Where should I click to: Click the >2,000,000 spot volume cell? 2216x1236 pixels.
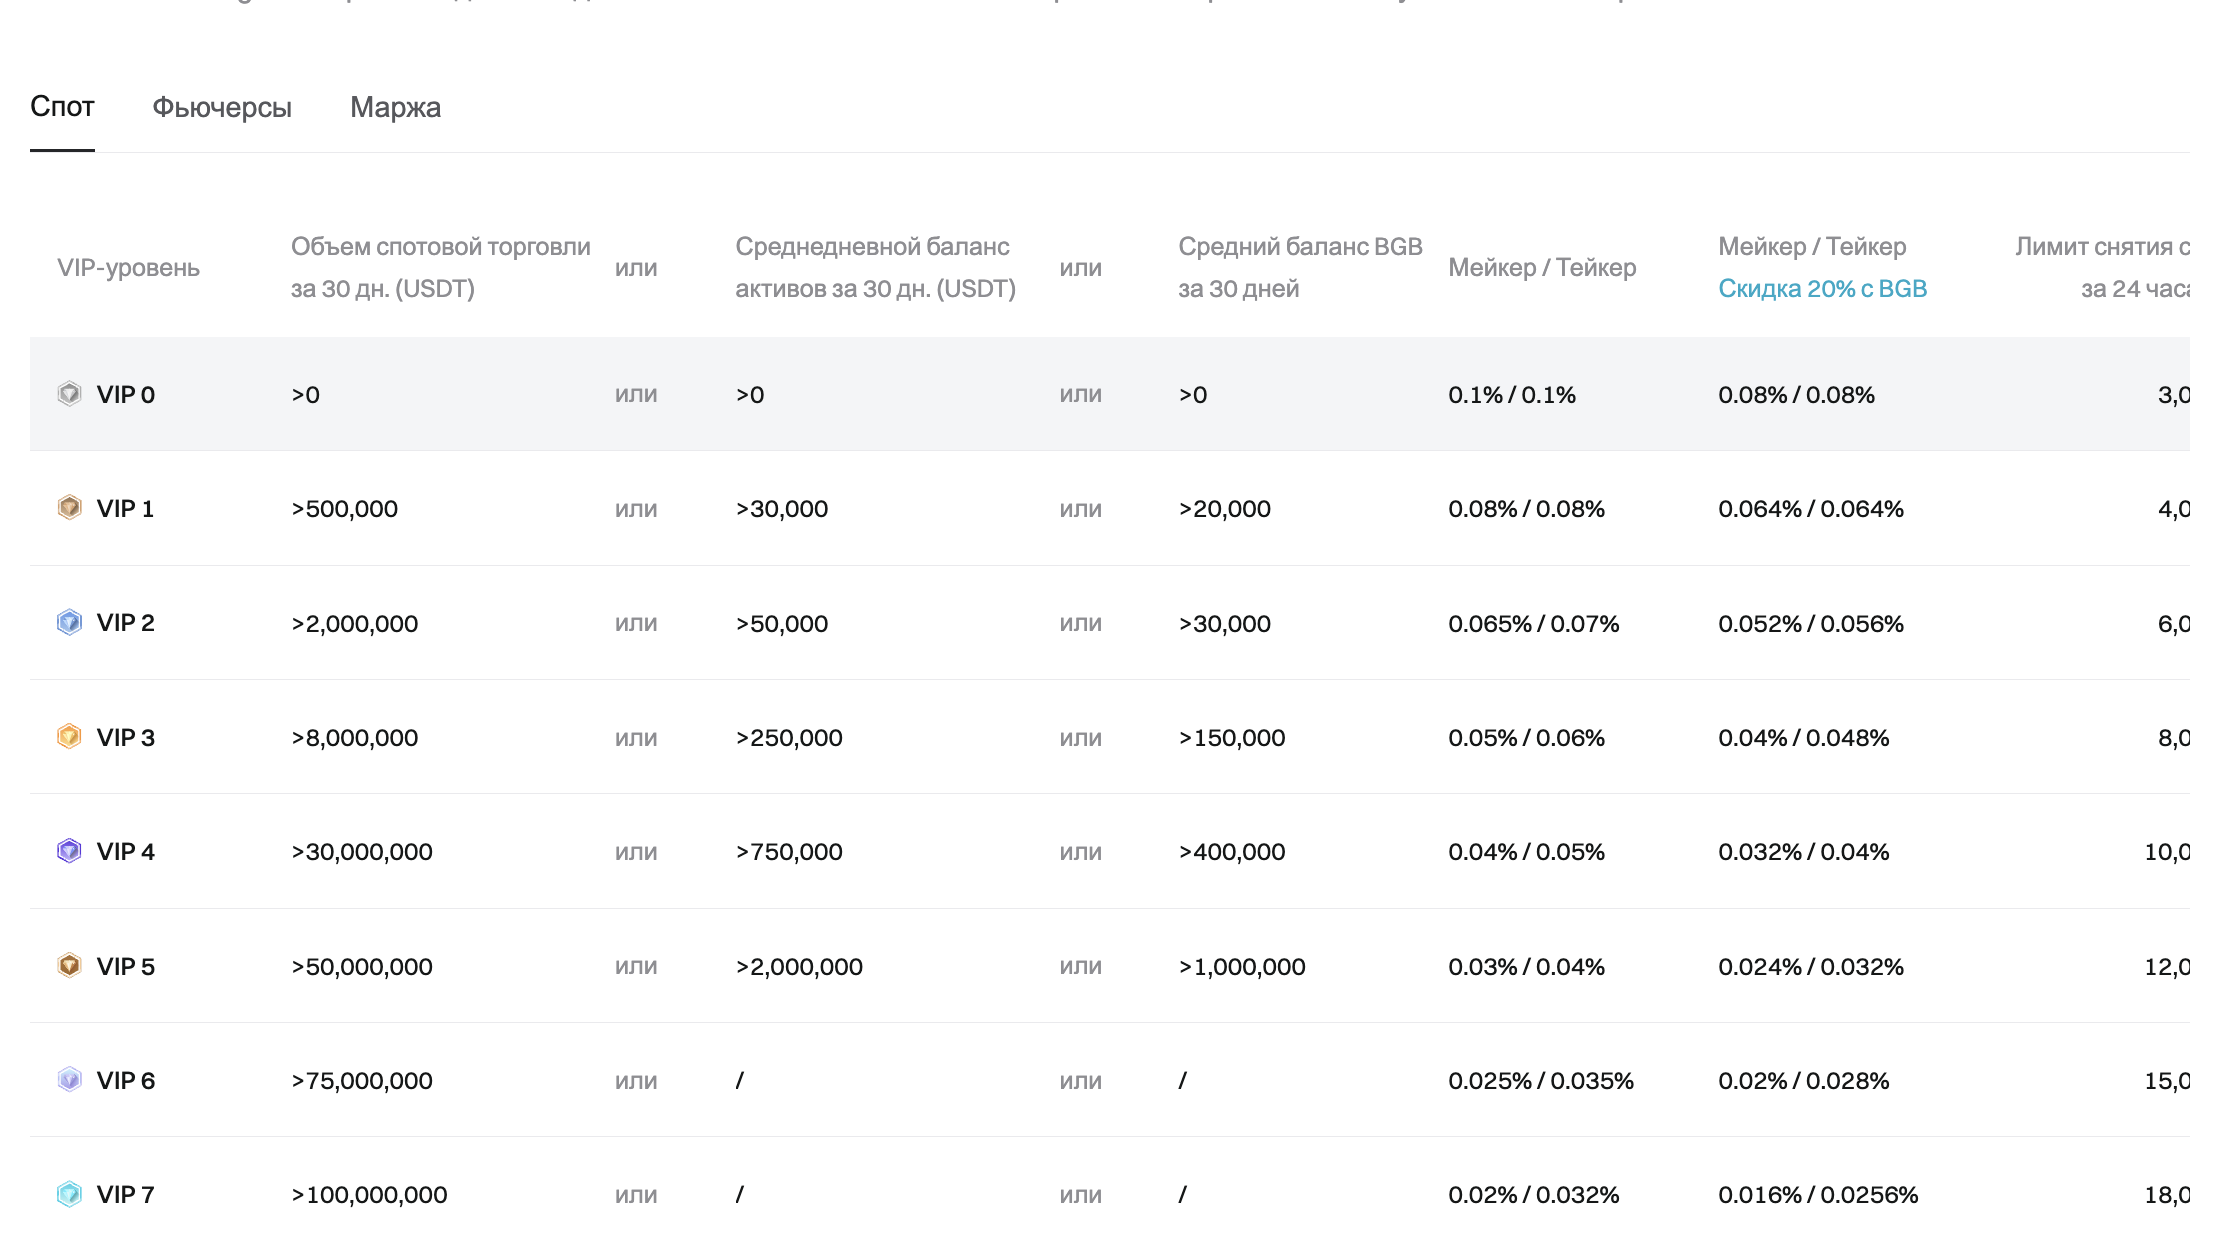tap(354, 624)
